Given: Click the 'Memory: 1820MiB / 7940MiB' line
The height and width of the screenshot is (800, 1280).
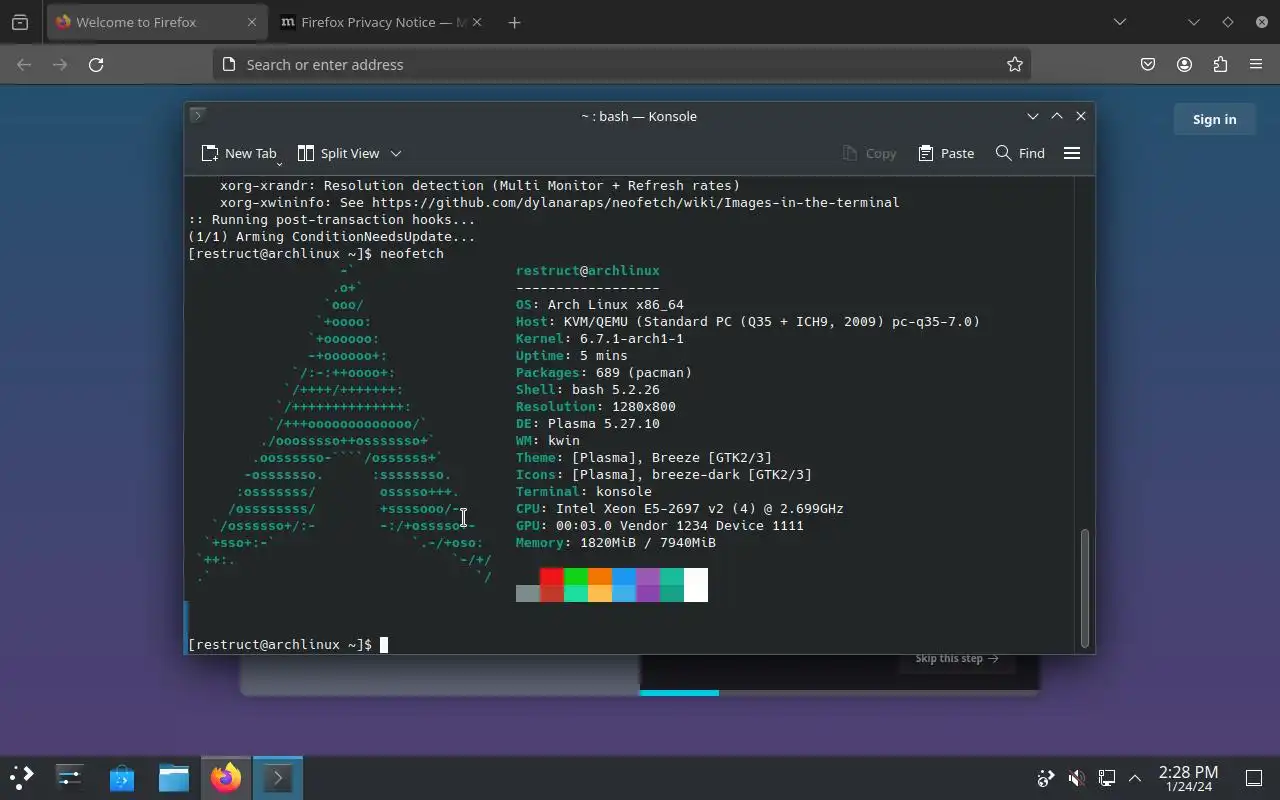Looking at the screenshot, I should (616, 543).
